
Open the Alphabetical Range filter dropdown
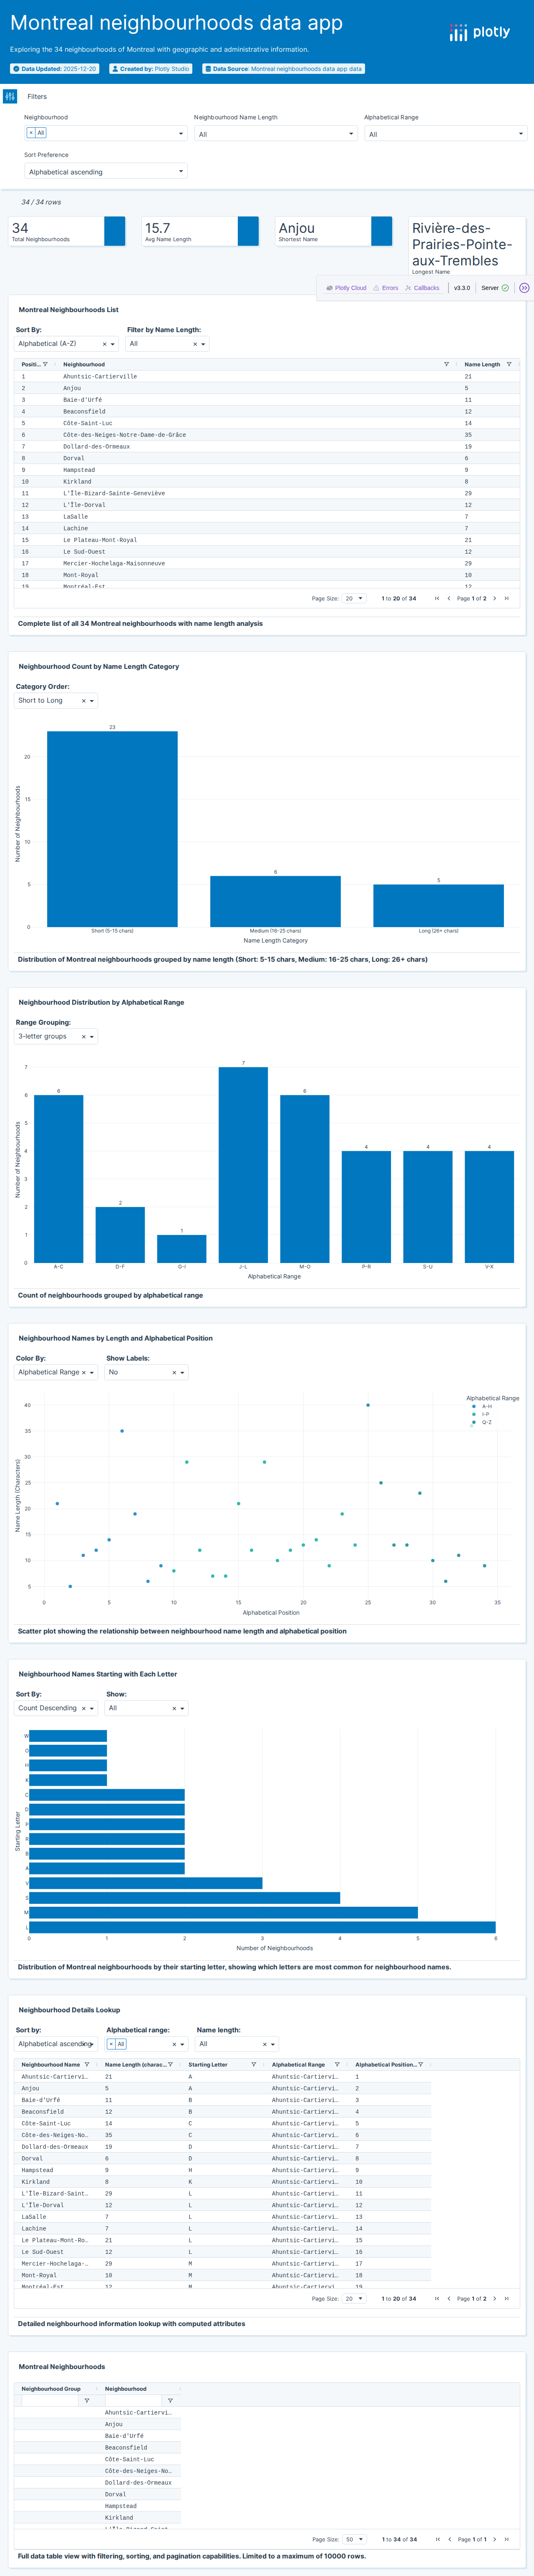click(x=445, y=133)
